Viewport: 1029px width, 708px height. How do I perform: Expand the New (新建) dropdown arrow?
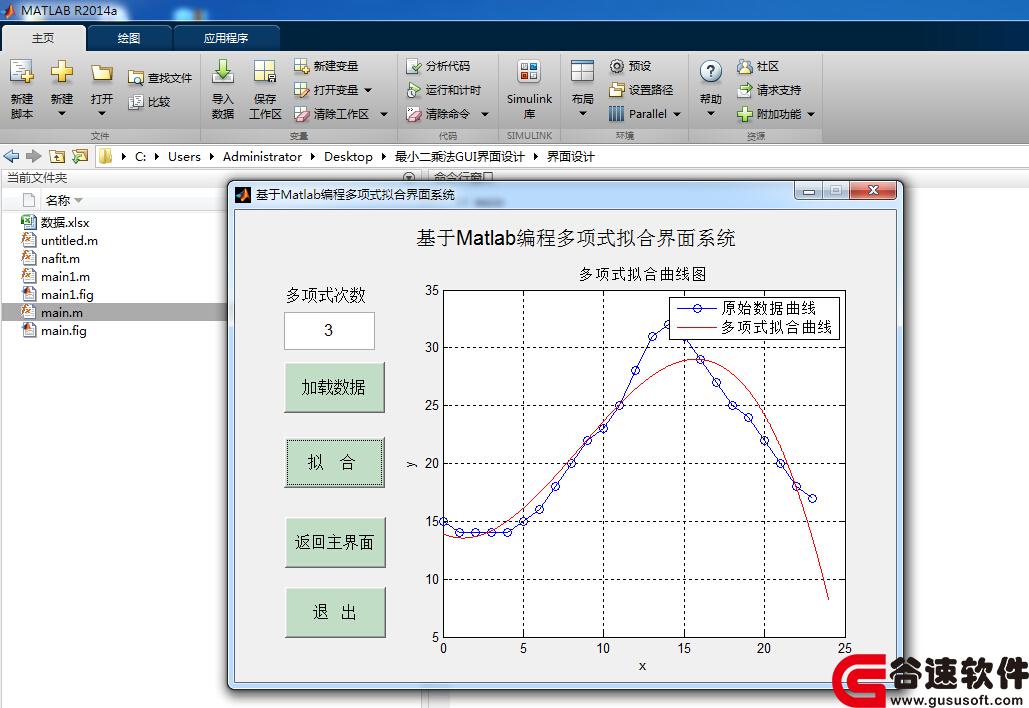tap(62, 114)
